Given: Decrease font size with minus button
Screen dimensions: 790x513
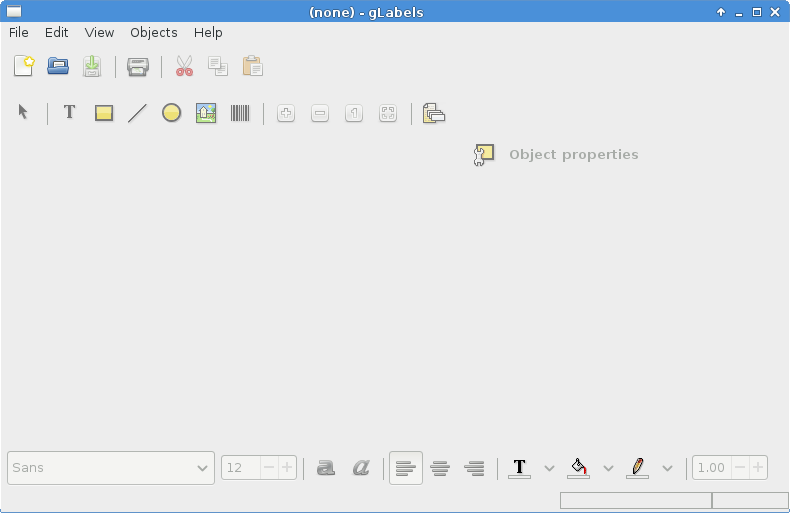Looking at the screenshot, I should pyautogui.click(x=269, y=468).
